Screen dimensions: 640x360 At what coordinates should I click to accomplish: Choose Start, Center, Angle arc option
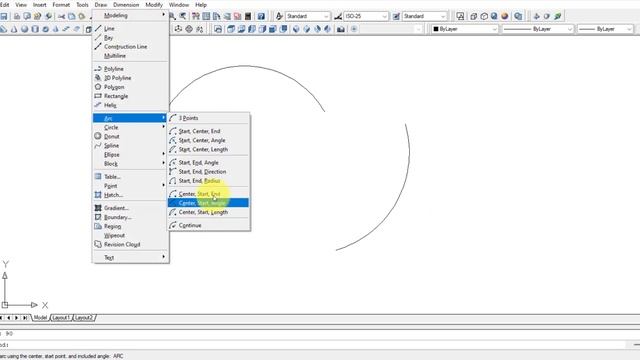click(209, 140)
